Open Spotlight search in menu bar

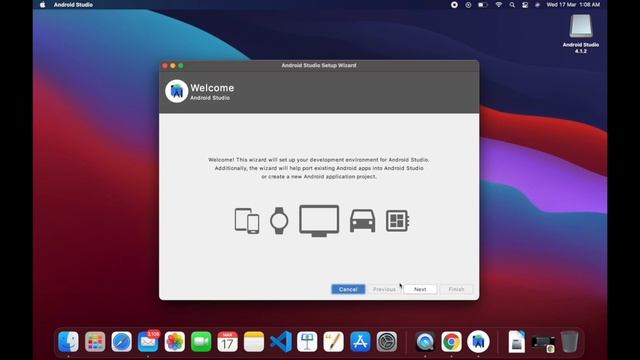pyautogui.click(x=512, y=5)
